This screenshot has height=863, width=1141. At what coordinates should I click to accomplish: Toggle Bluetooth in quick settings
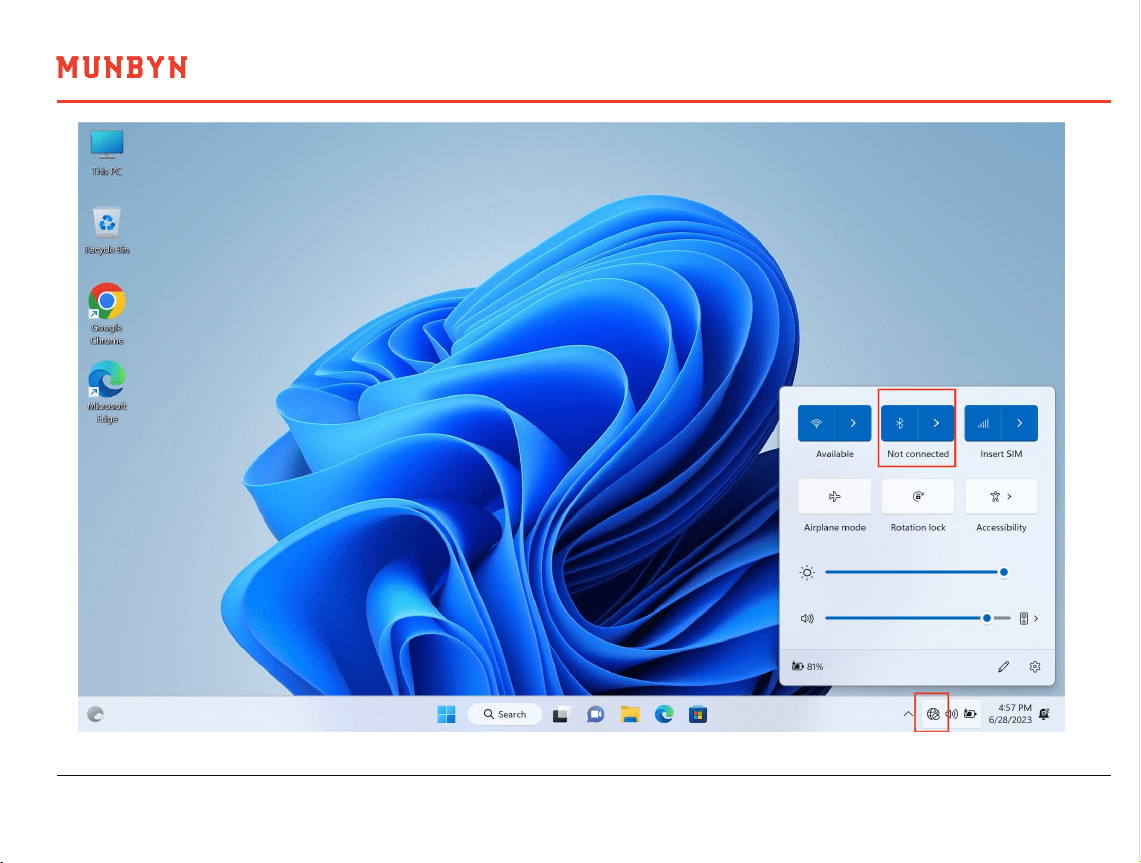click(x=899, y=423)
